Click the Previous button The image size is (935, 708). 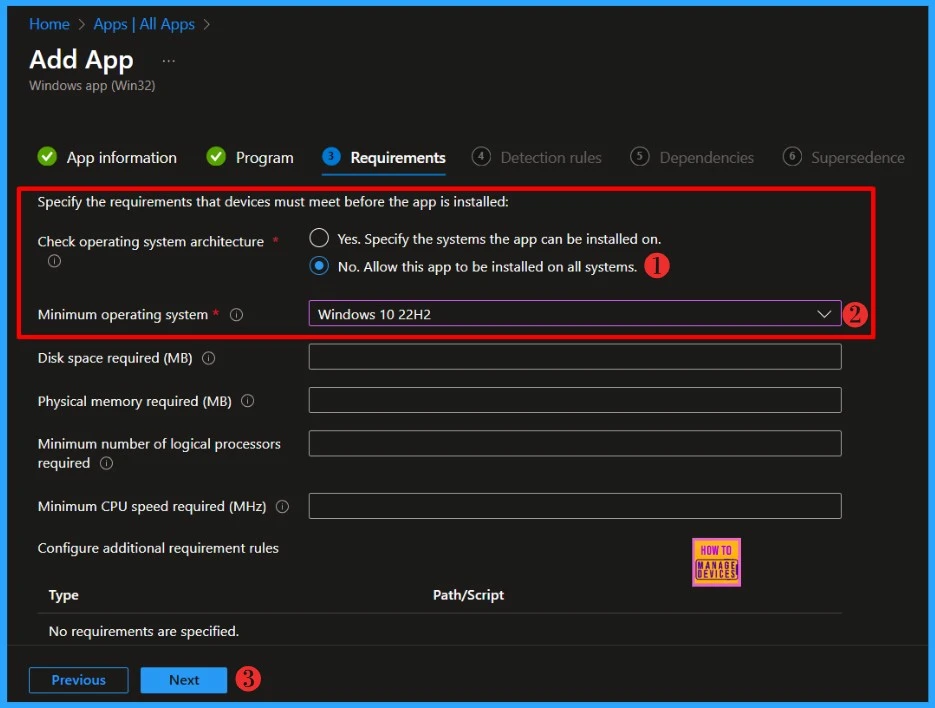click(79, 680)
